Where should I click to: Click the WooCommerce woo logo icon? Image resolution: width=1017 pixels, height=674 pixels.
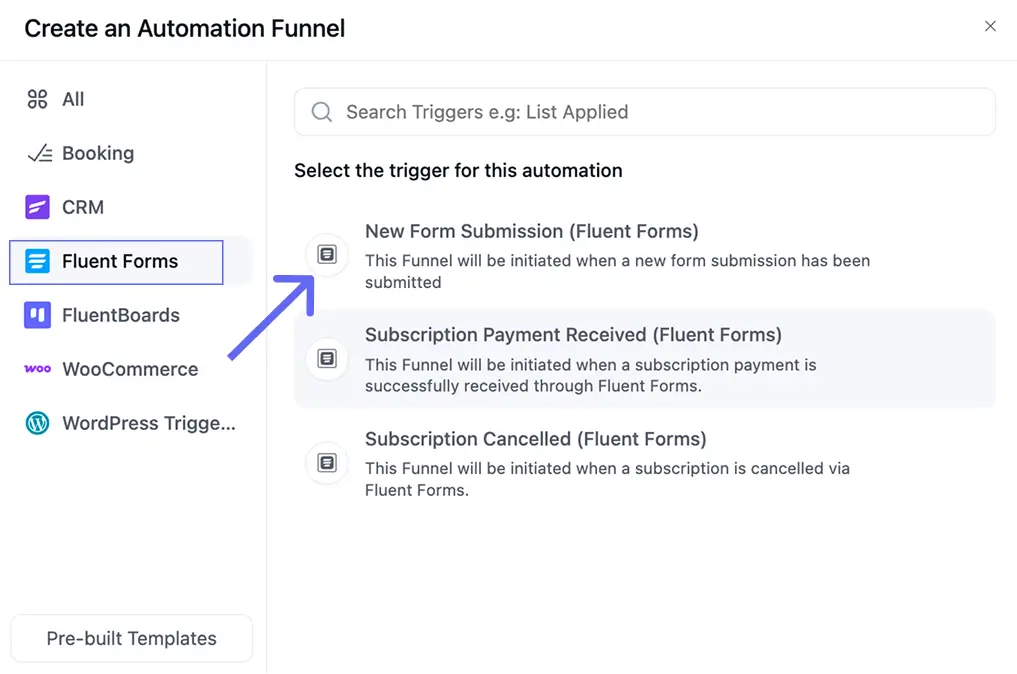(x=37, y=369)
